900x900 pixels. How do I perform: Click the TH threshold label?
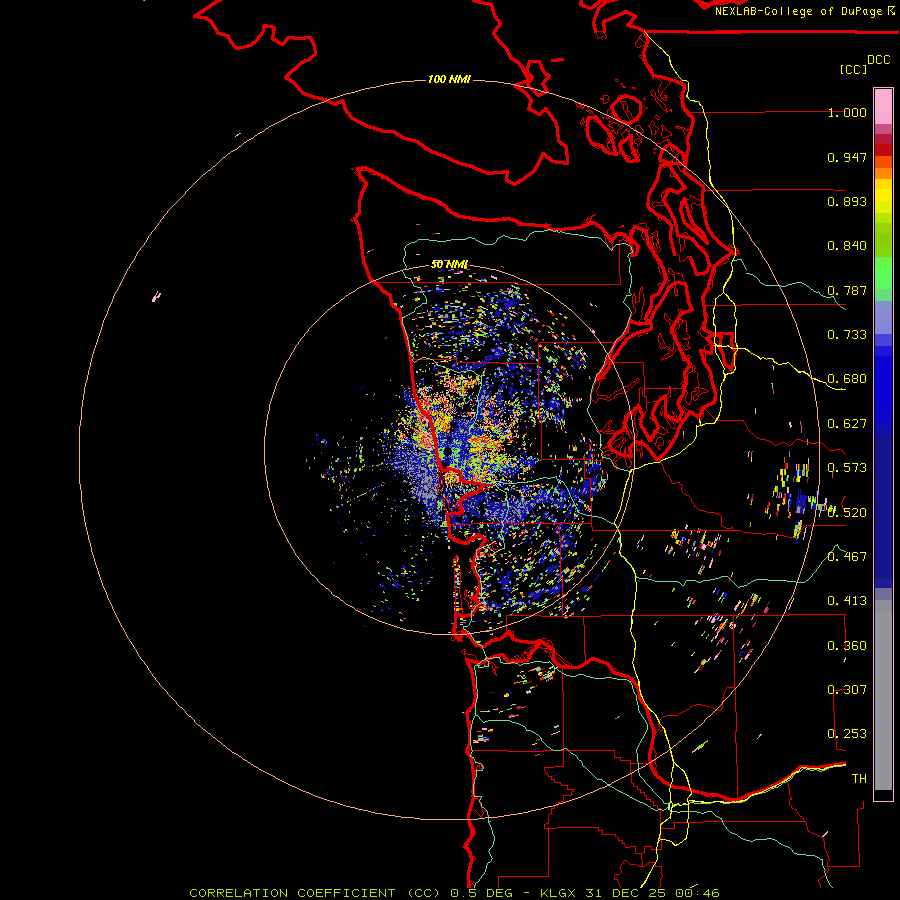pos(859,778)
